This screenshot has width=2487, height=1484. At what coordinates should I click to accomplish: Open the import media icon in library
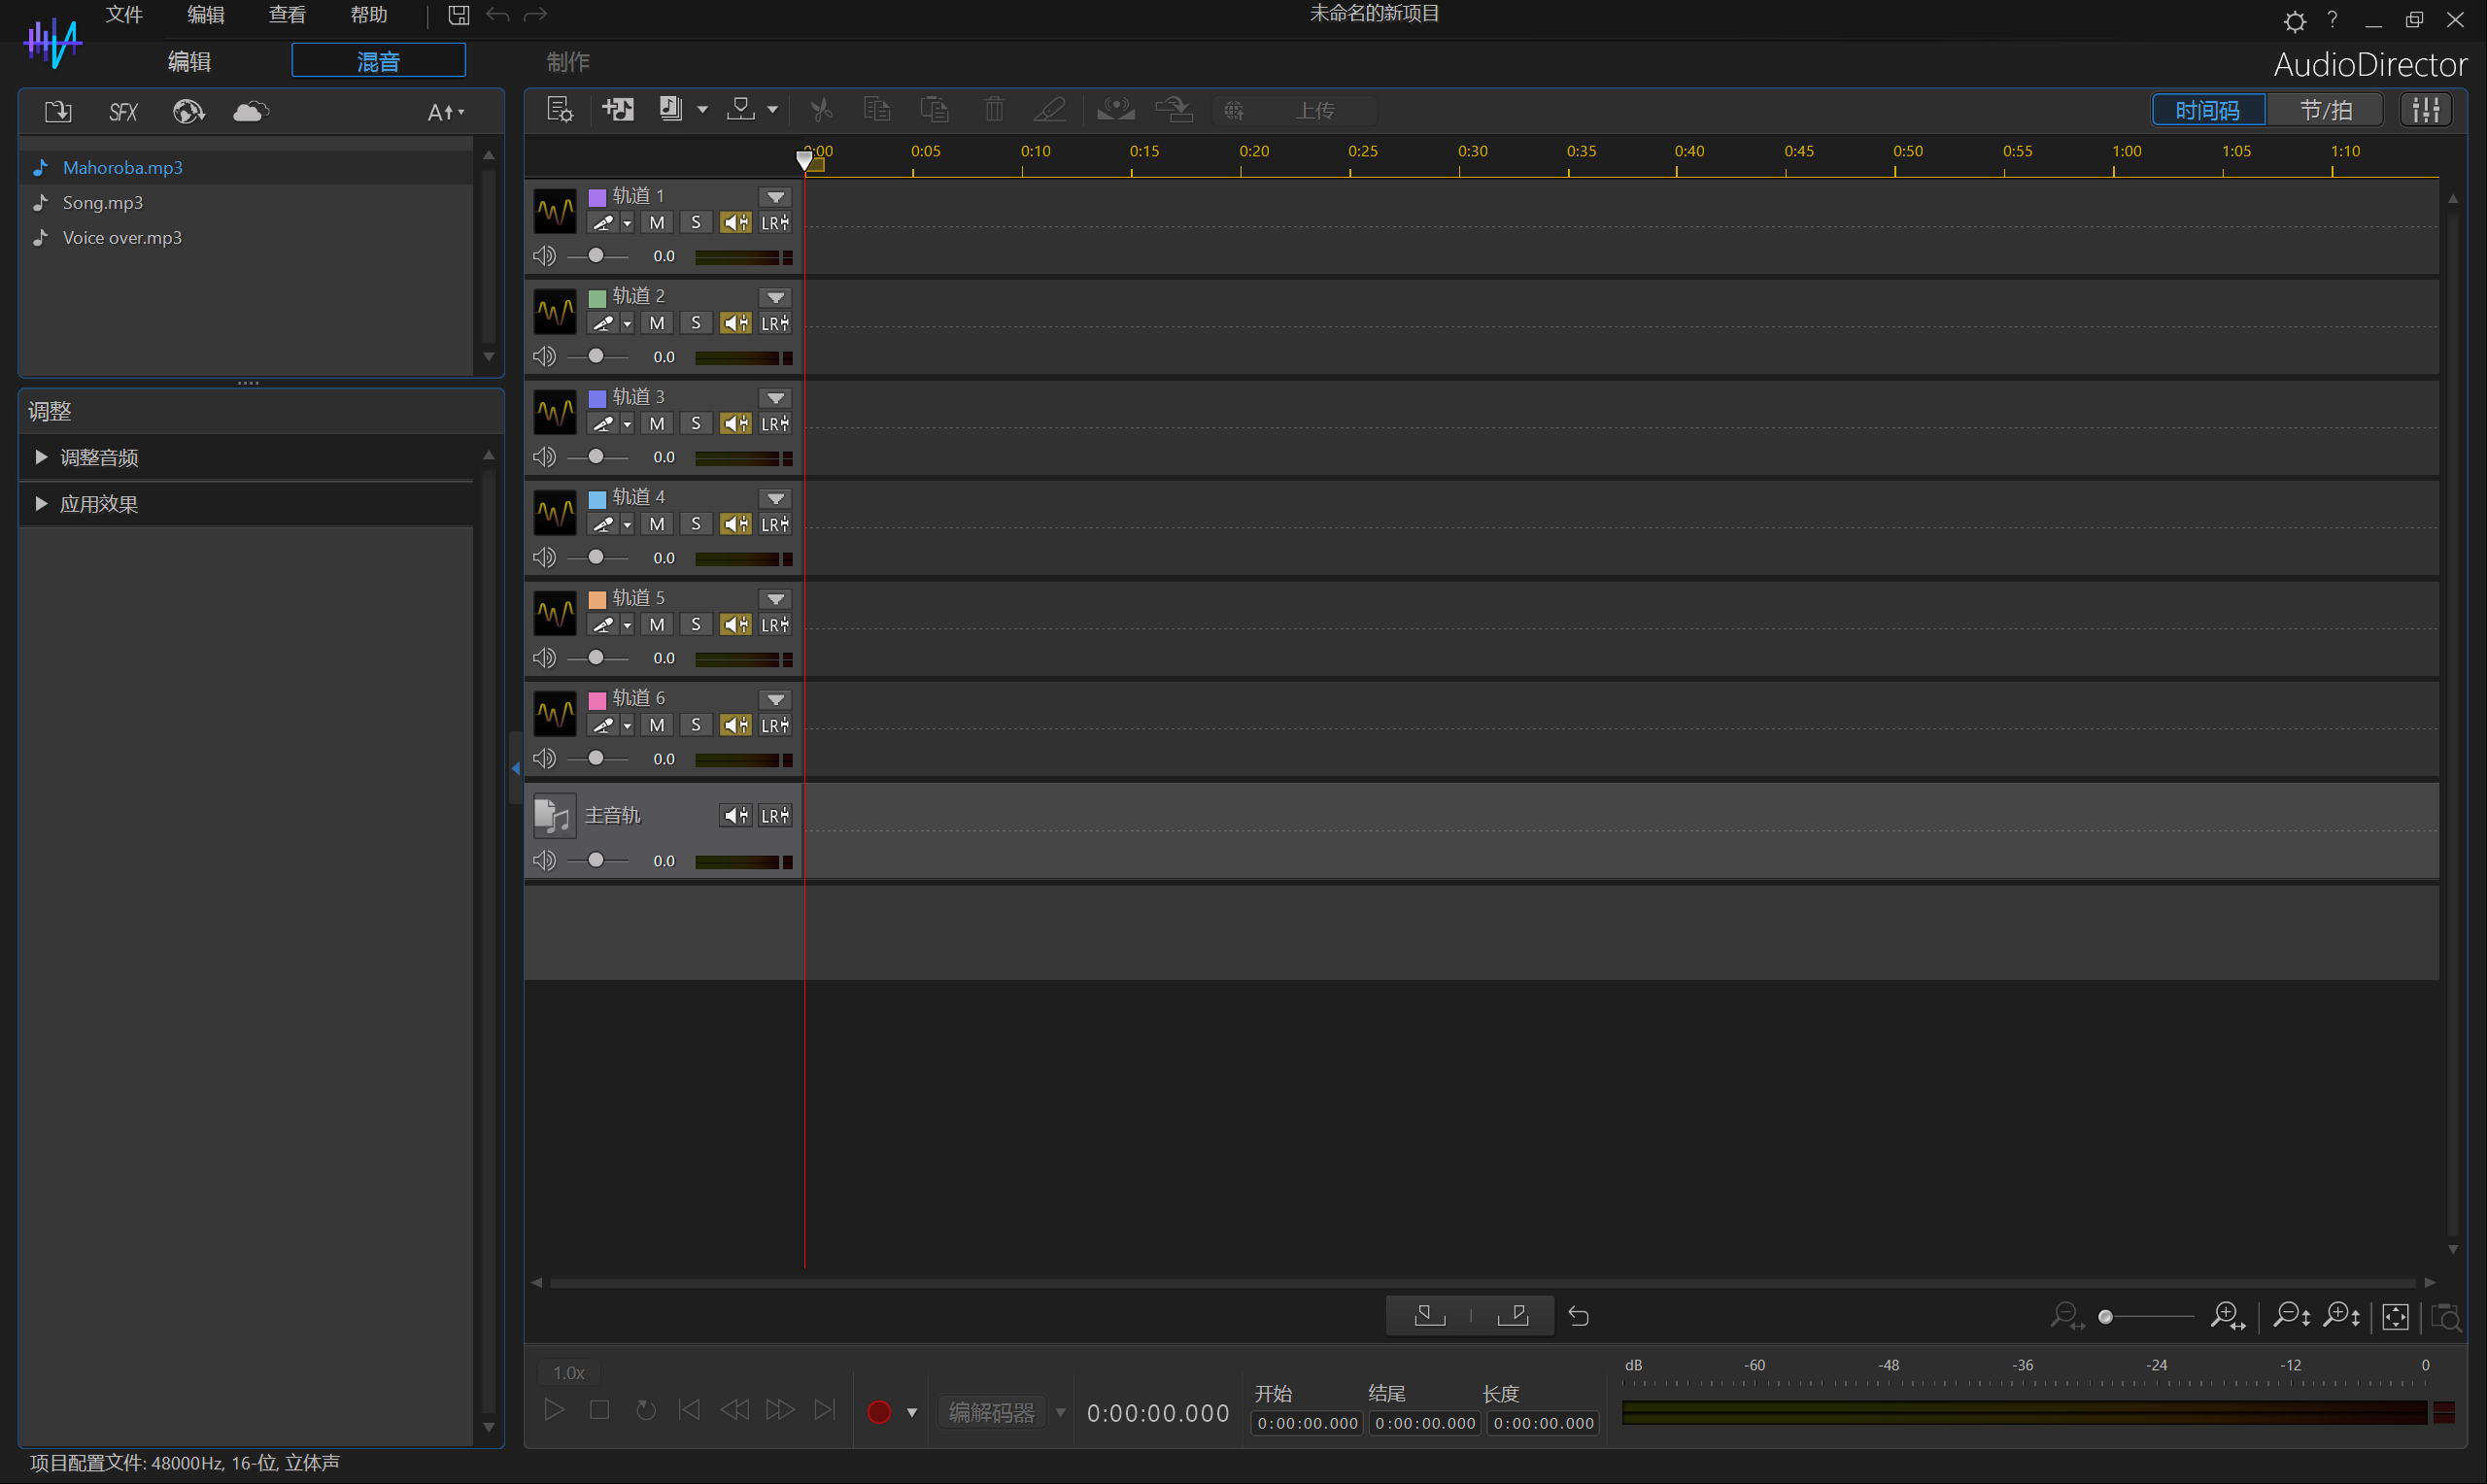pyautogui.click(x=58, y=112)
